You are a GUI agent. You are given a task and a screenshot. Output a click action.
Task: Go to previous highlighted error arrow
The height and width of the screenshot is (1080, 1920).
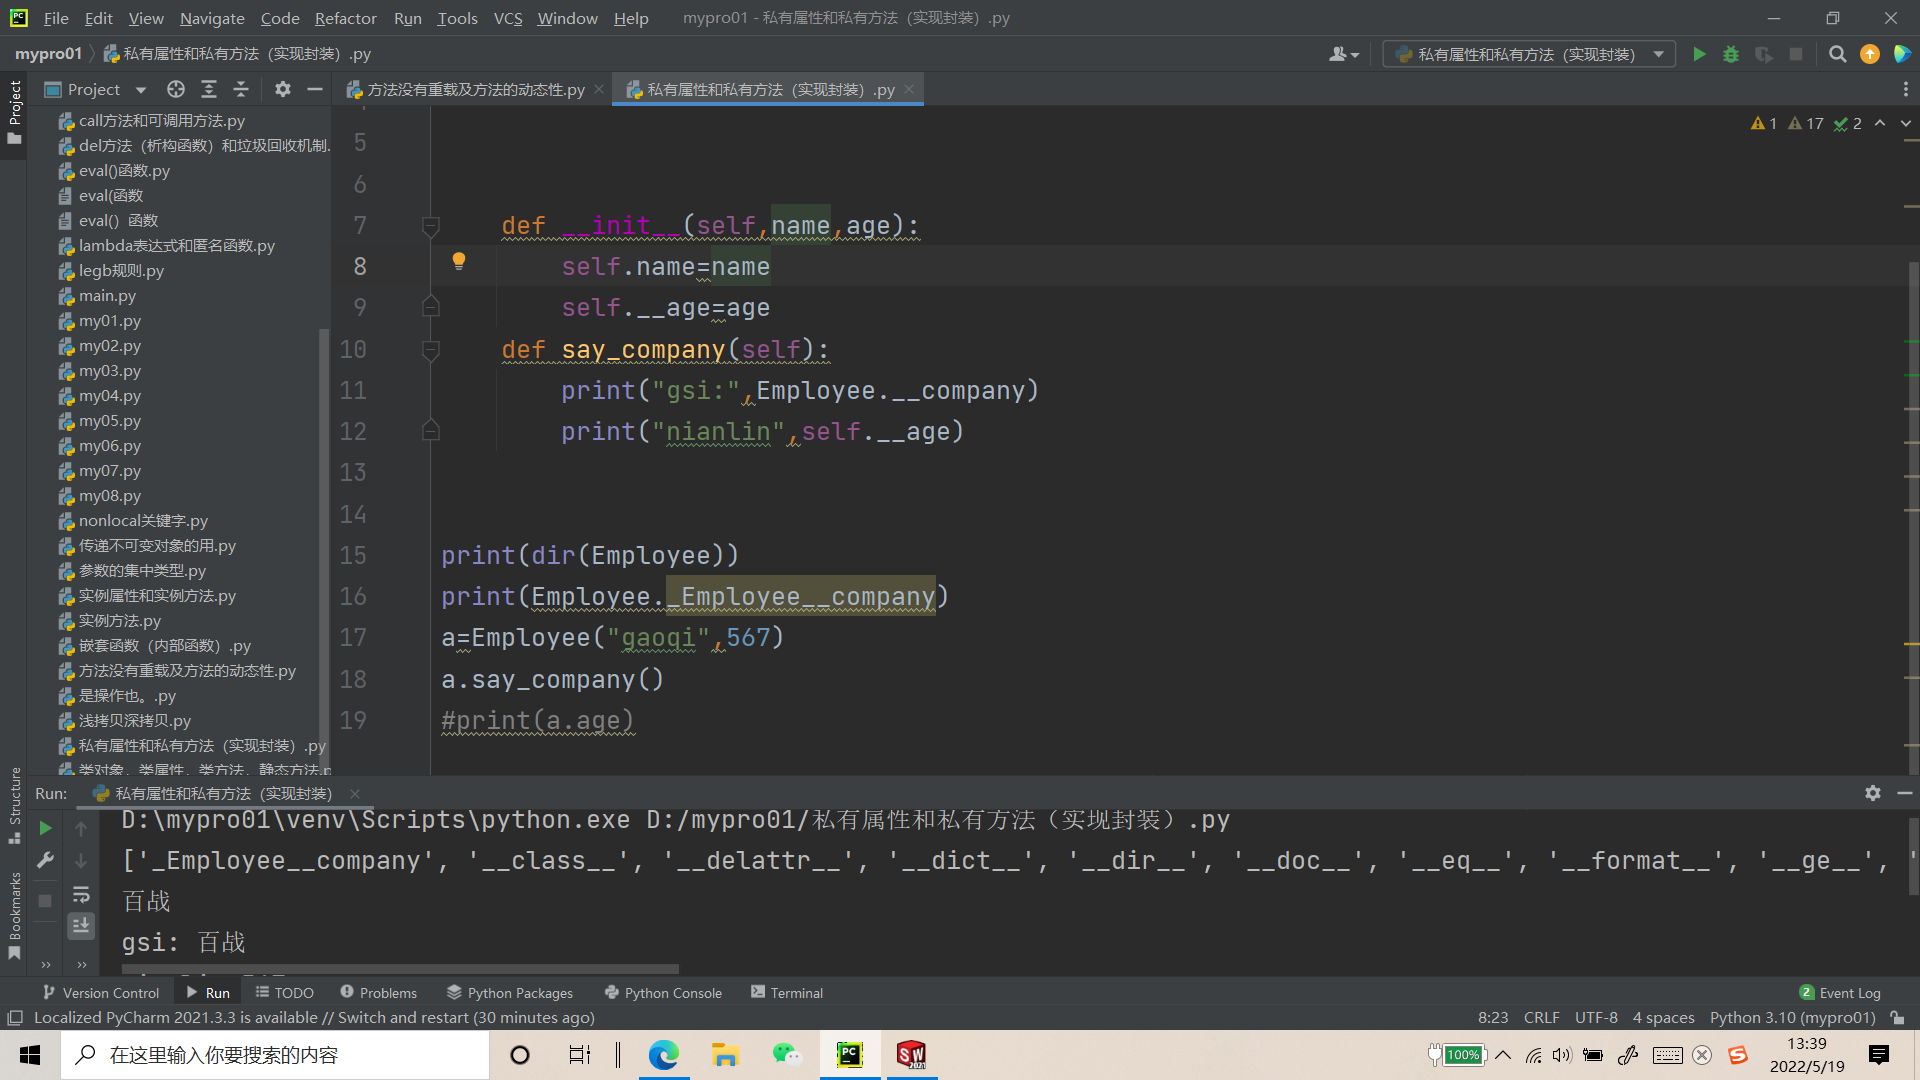(x=1880, y=123)
